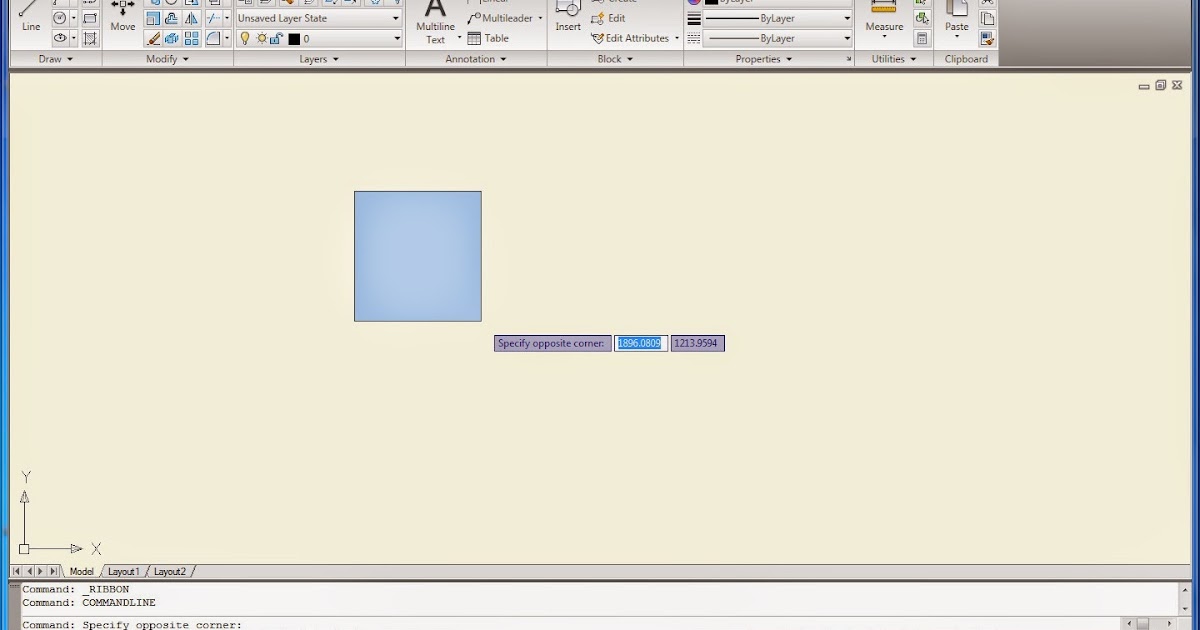Expand the Trim tool flyout arrow
Image resolution: width=1200 pixels, height=630 pixels.
pyautogui.click(x=227, y=18)
